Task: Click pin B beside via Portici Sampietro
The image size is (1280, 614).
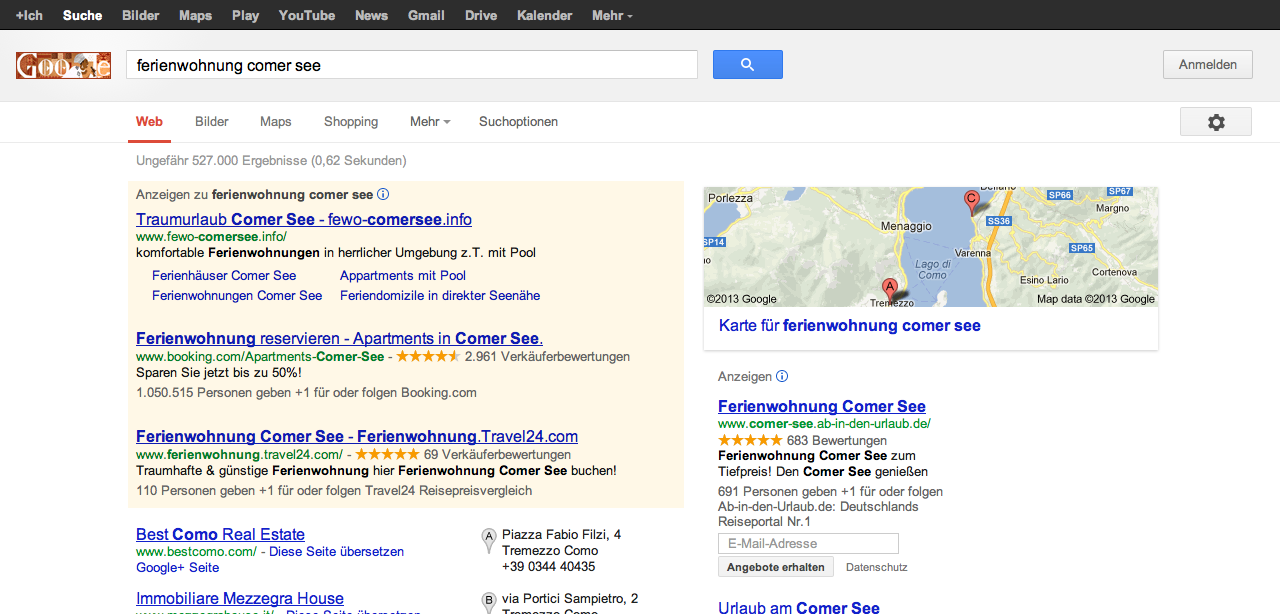Action: tap(489, 603)
